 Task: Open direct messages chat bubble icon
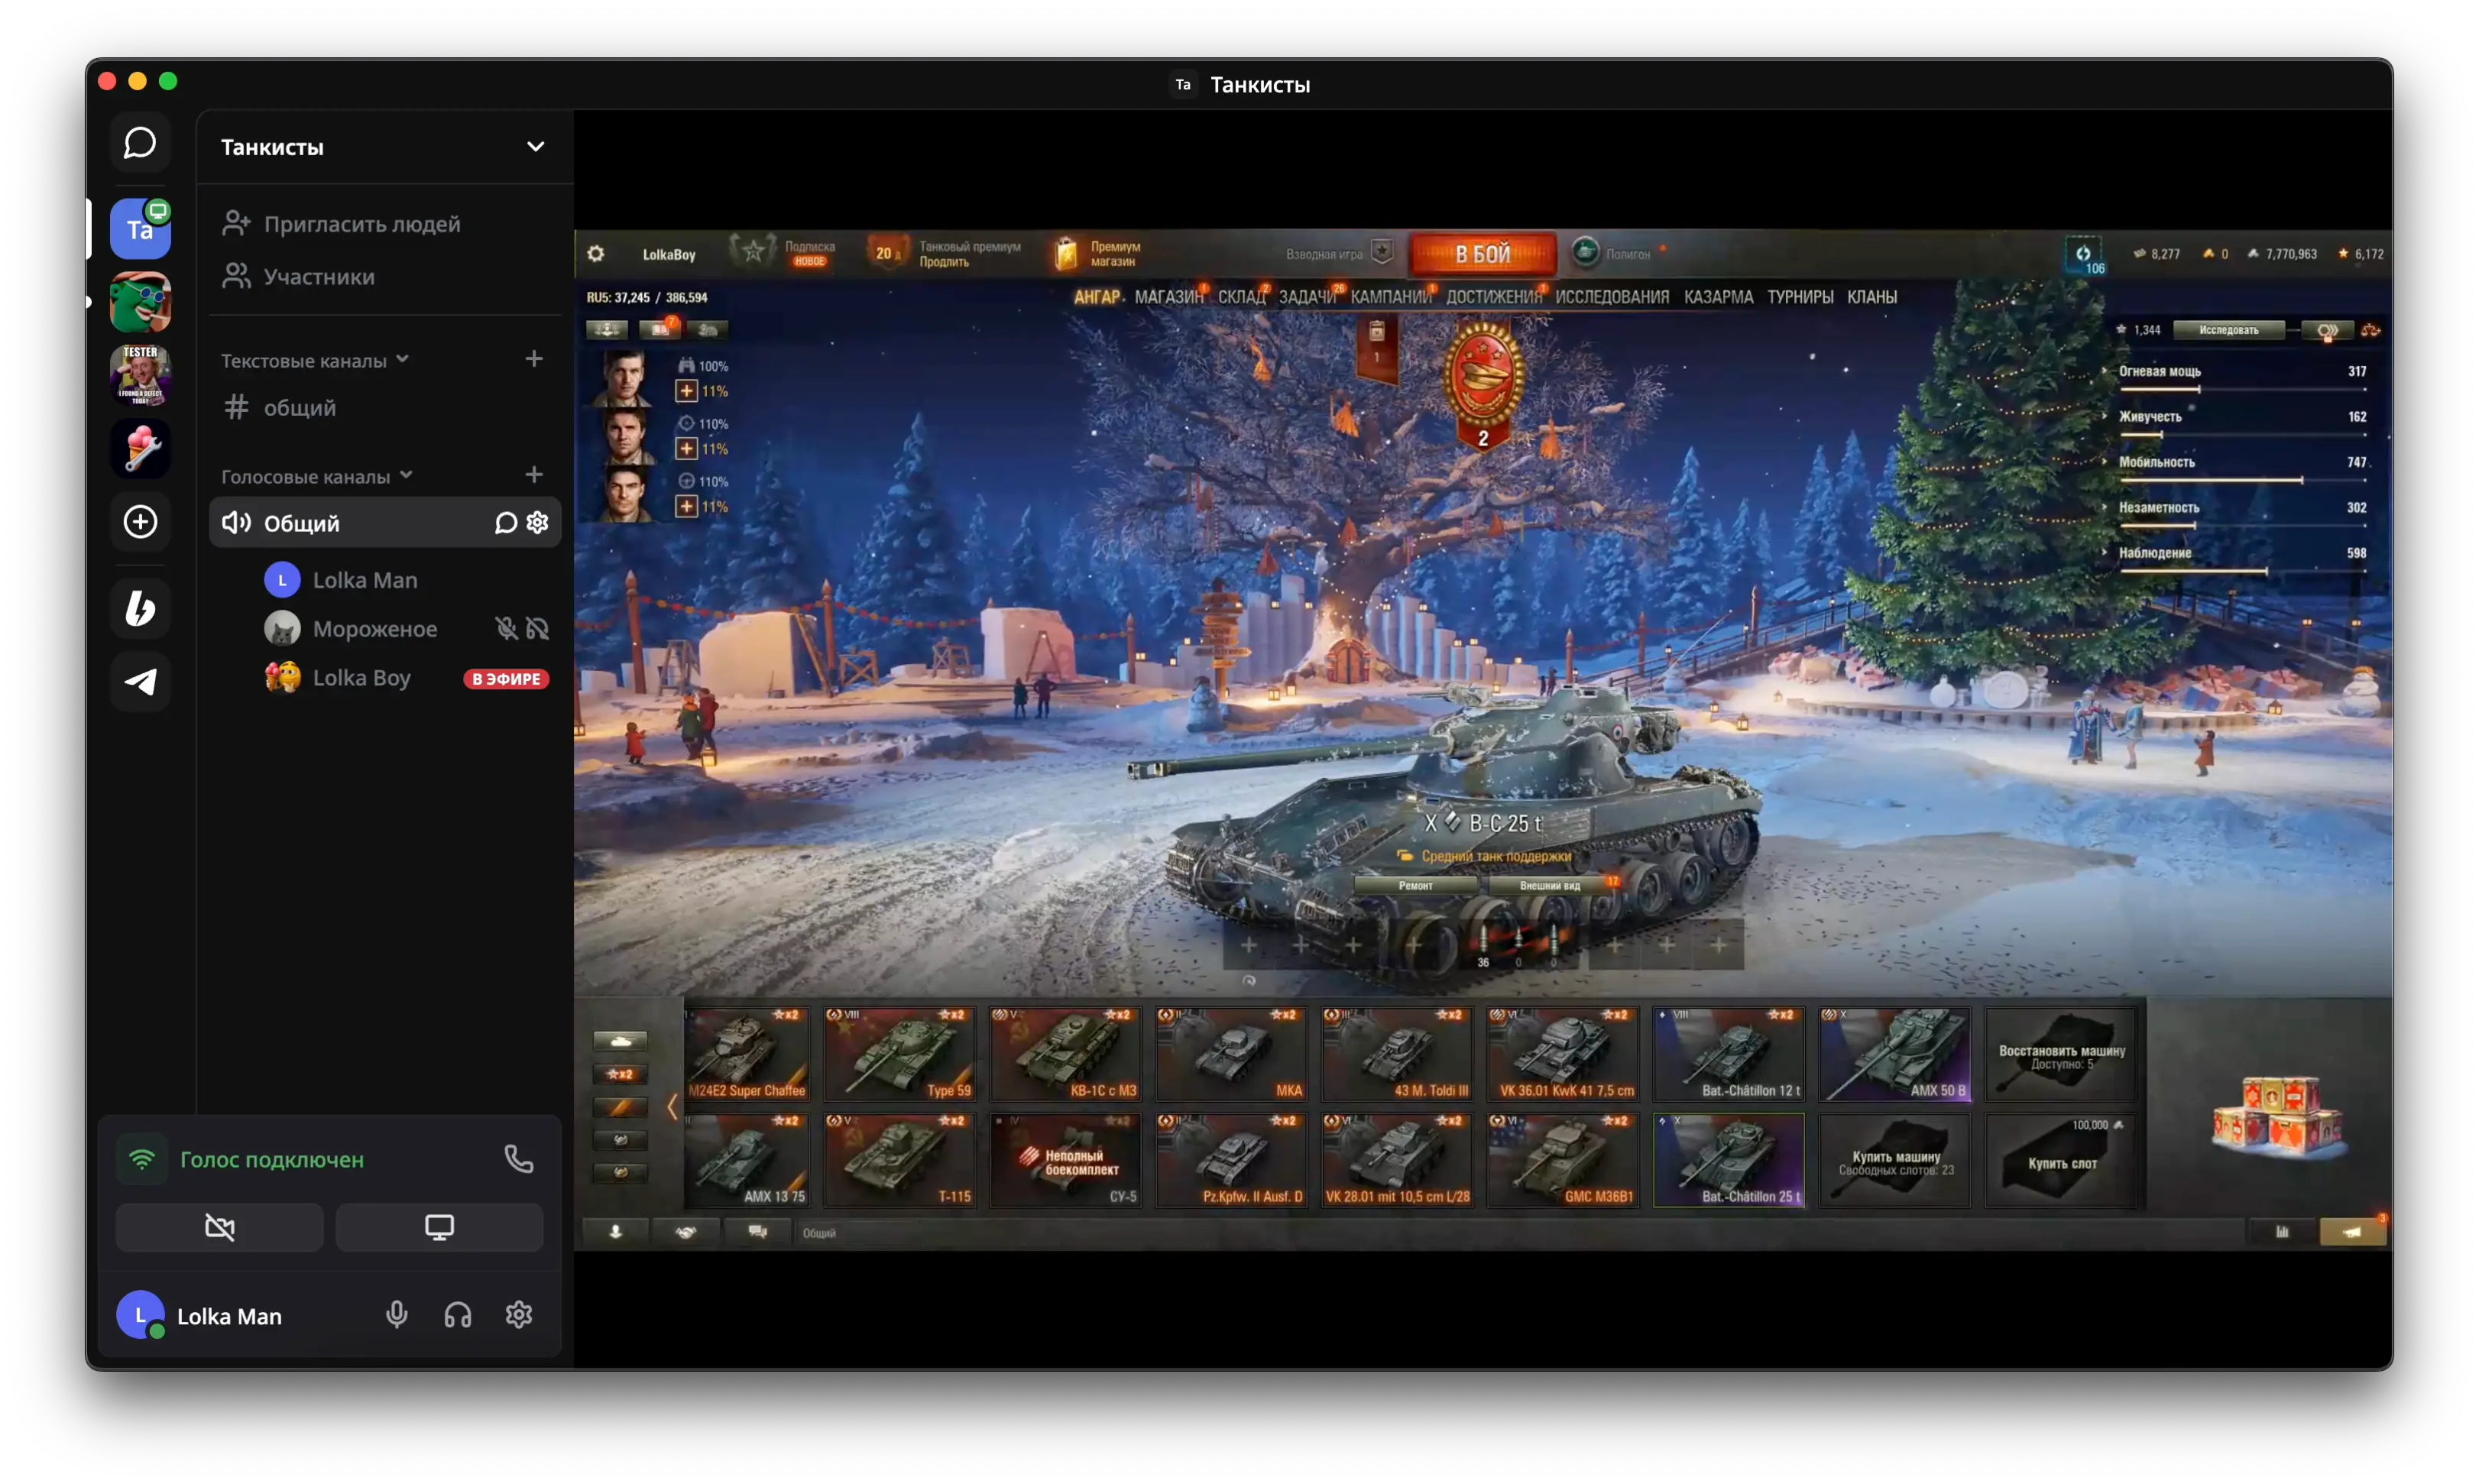(x=140, y=143)
